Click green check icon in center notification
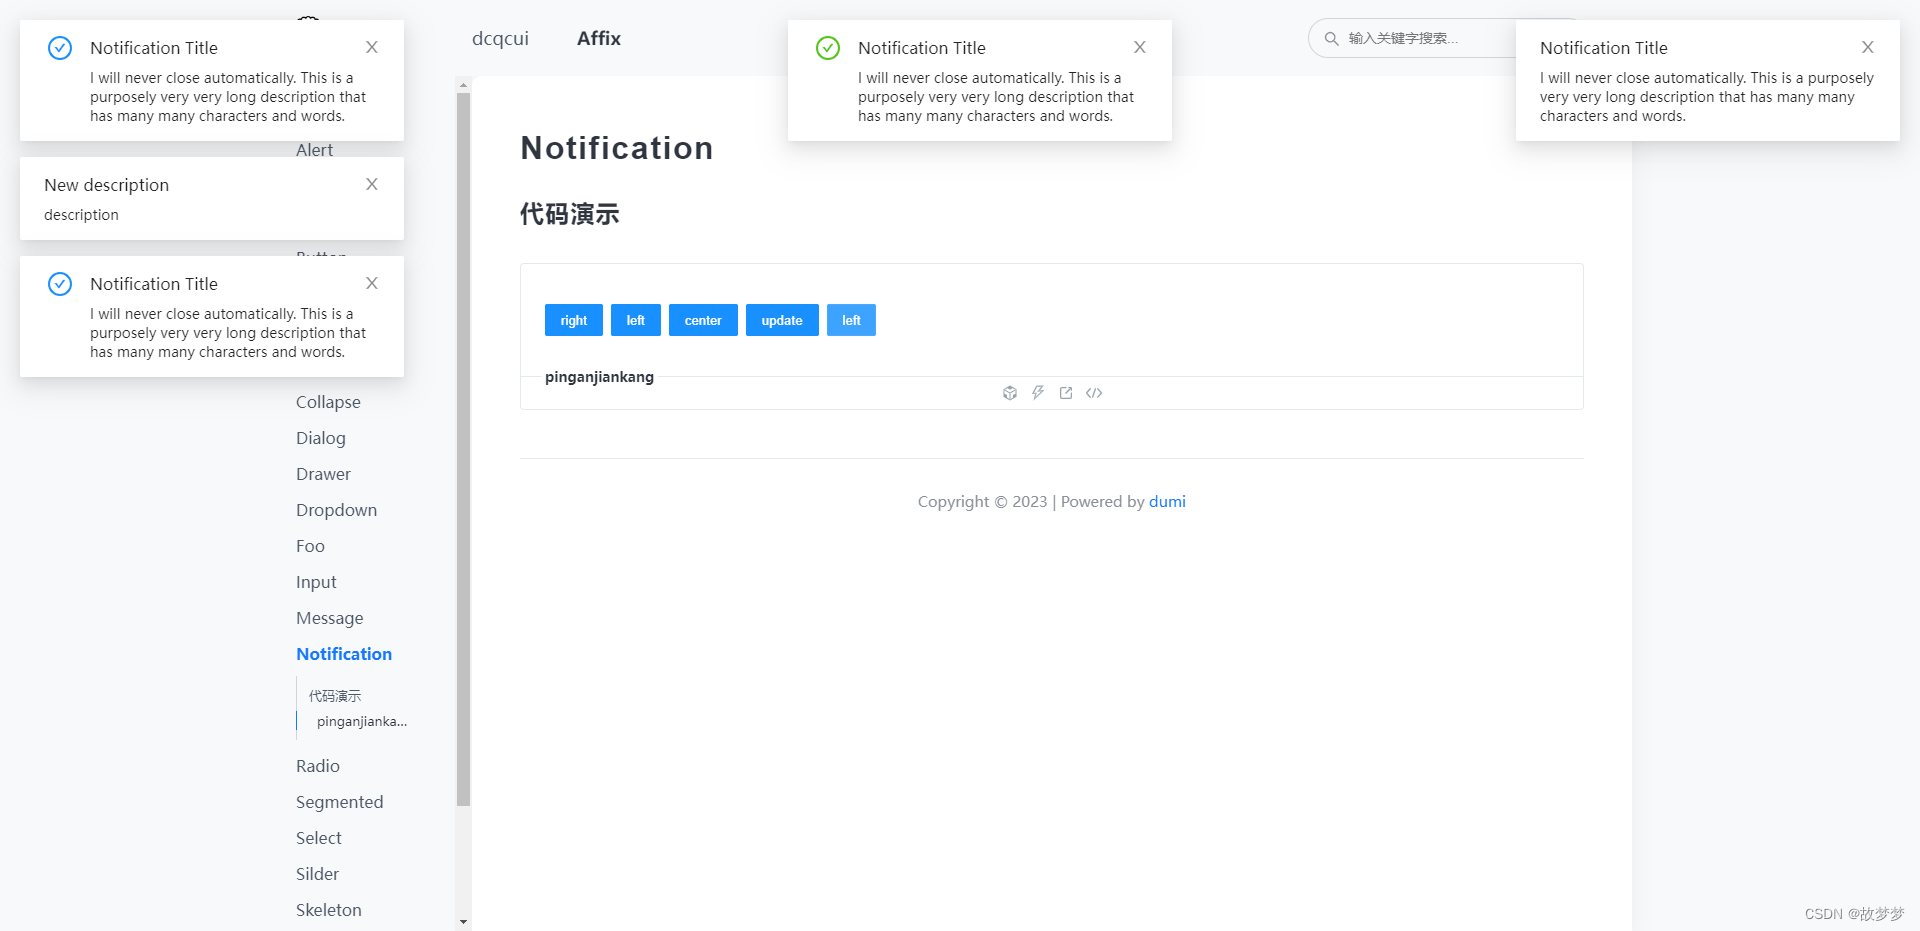The width and height of the screenshot is (1920, 931). pyautogui.click(x=828, y=48)
